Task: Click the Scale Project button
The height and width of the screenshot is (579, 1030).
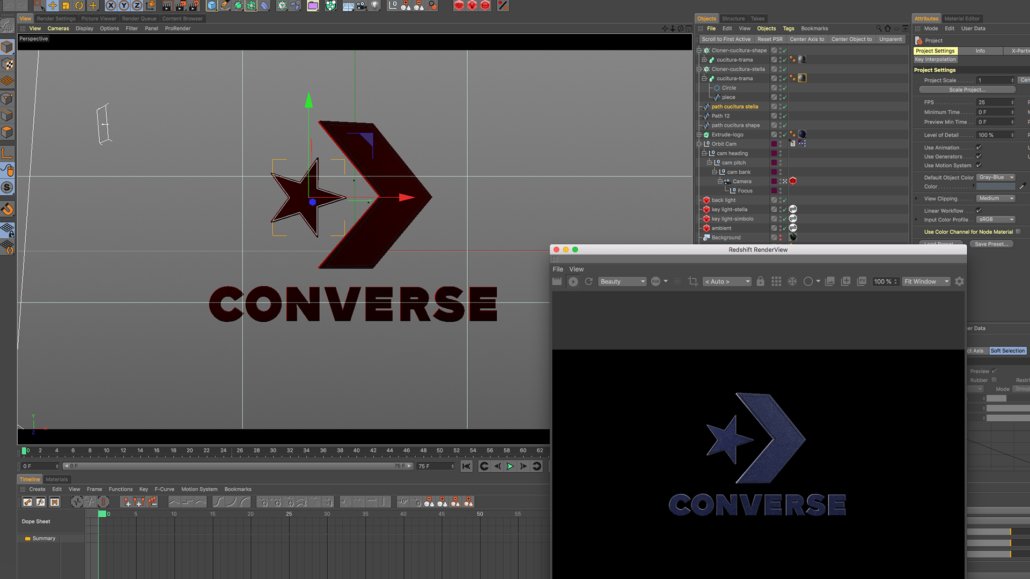Action: tap(966, 89)
